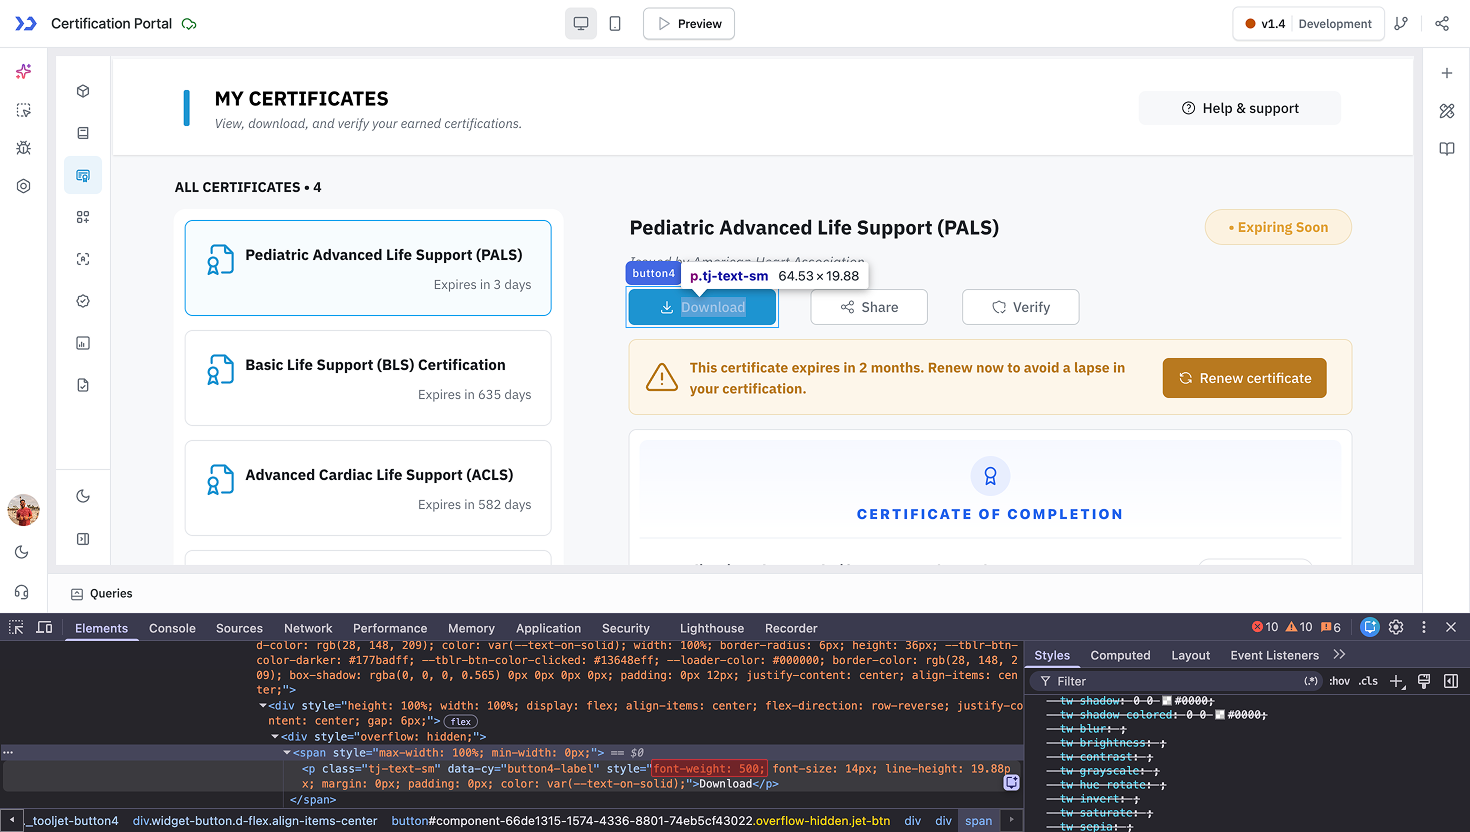Switch to mobile layout view
The image size is (1470, 832).
[x=615, y=23]
